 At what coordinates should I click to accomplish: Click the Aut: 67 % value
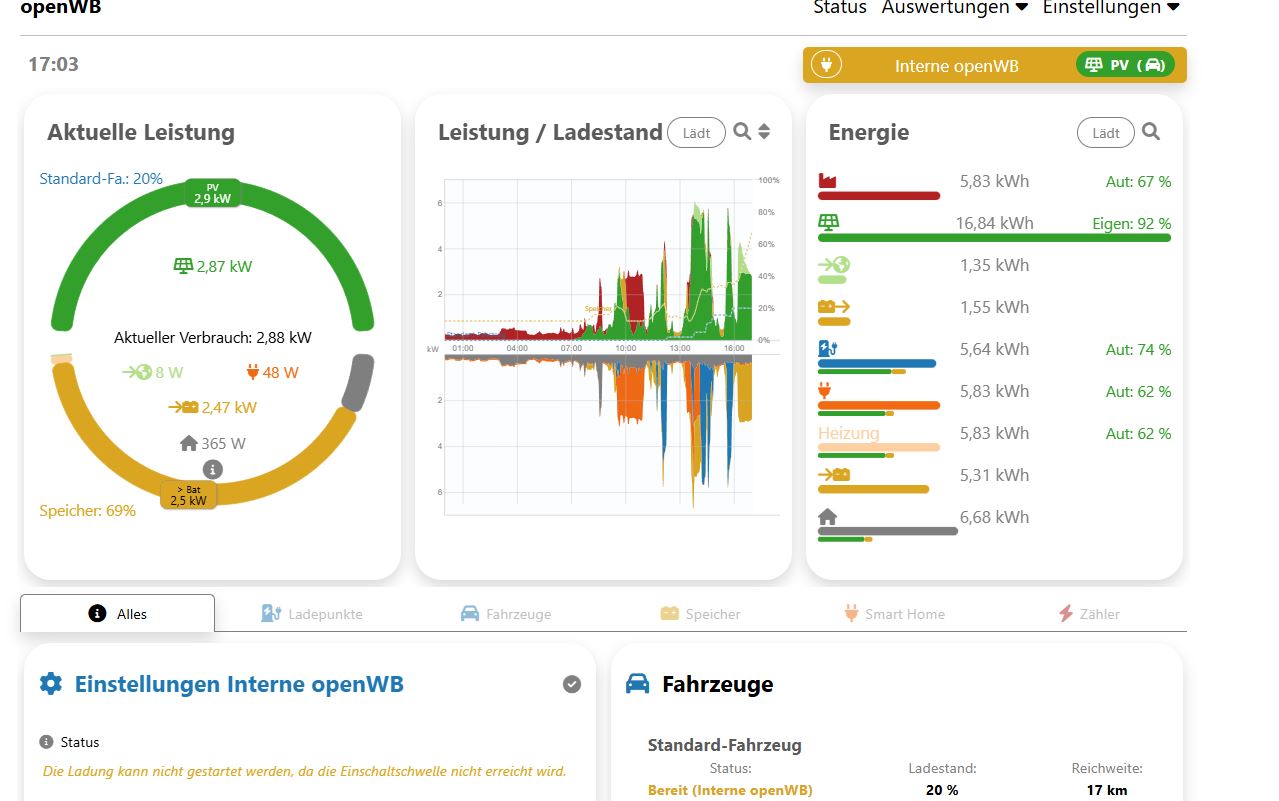coord(1138,182)
